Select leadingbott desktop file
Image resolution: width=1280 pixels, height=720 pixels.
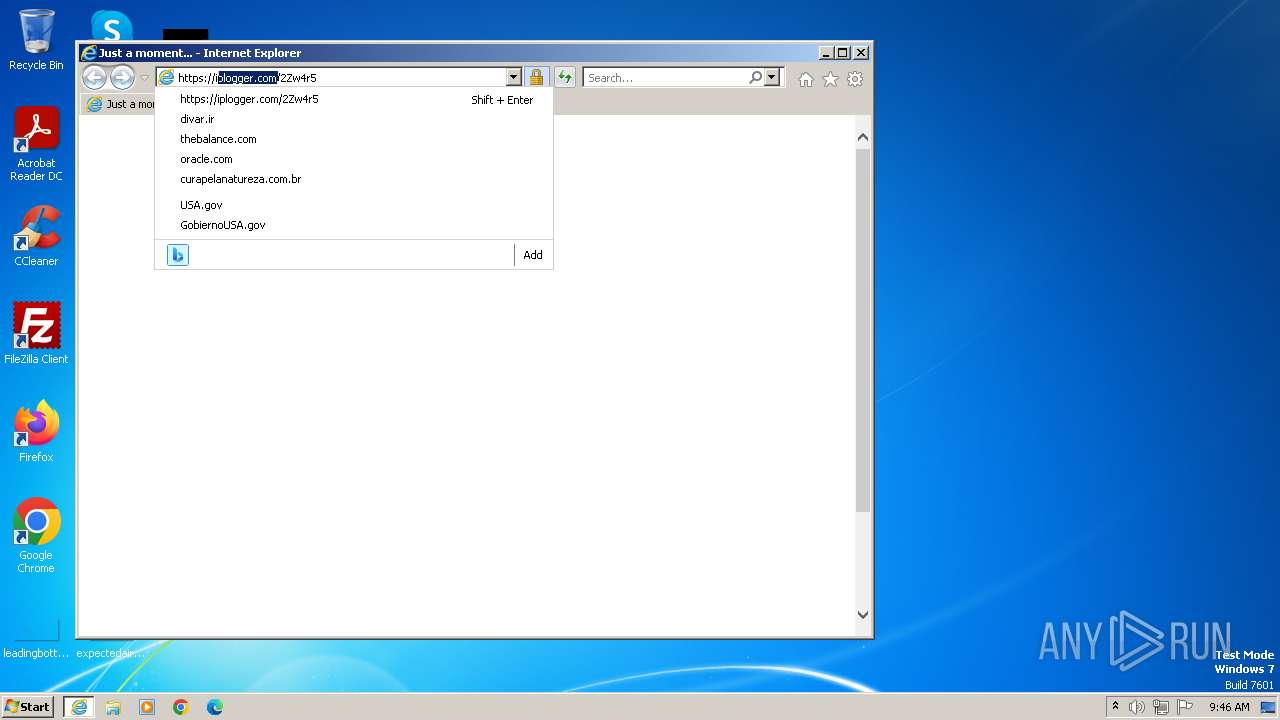(36, 640)
